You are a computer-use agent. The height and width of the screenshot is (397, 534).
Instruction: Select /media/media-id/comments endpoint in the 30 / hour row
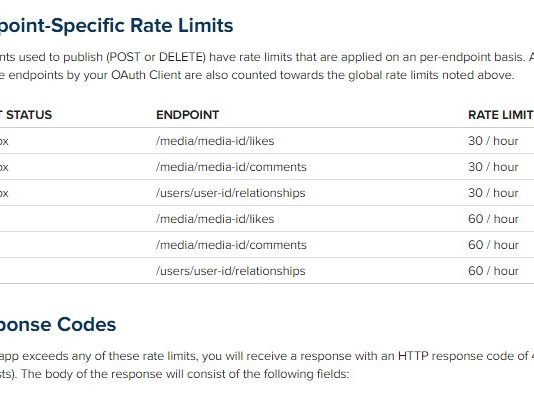coord(231,167)
